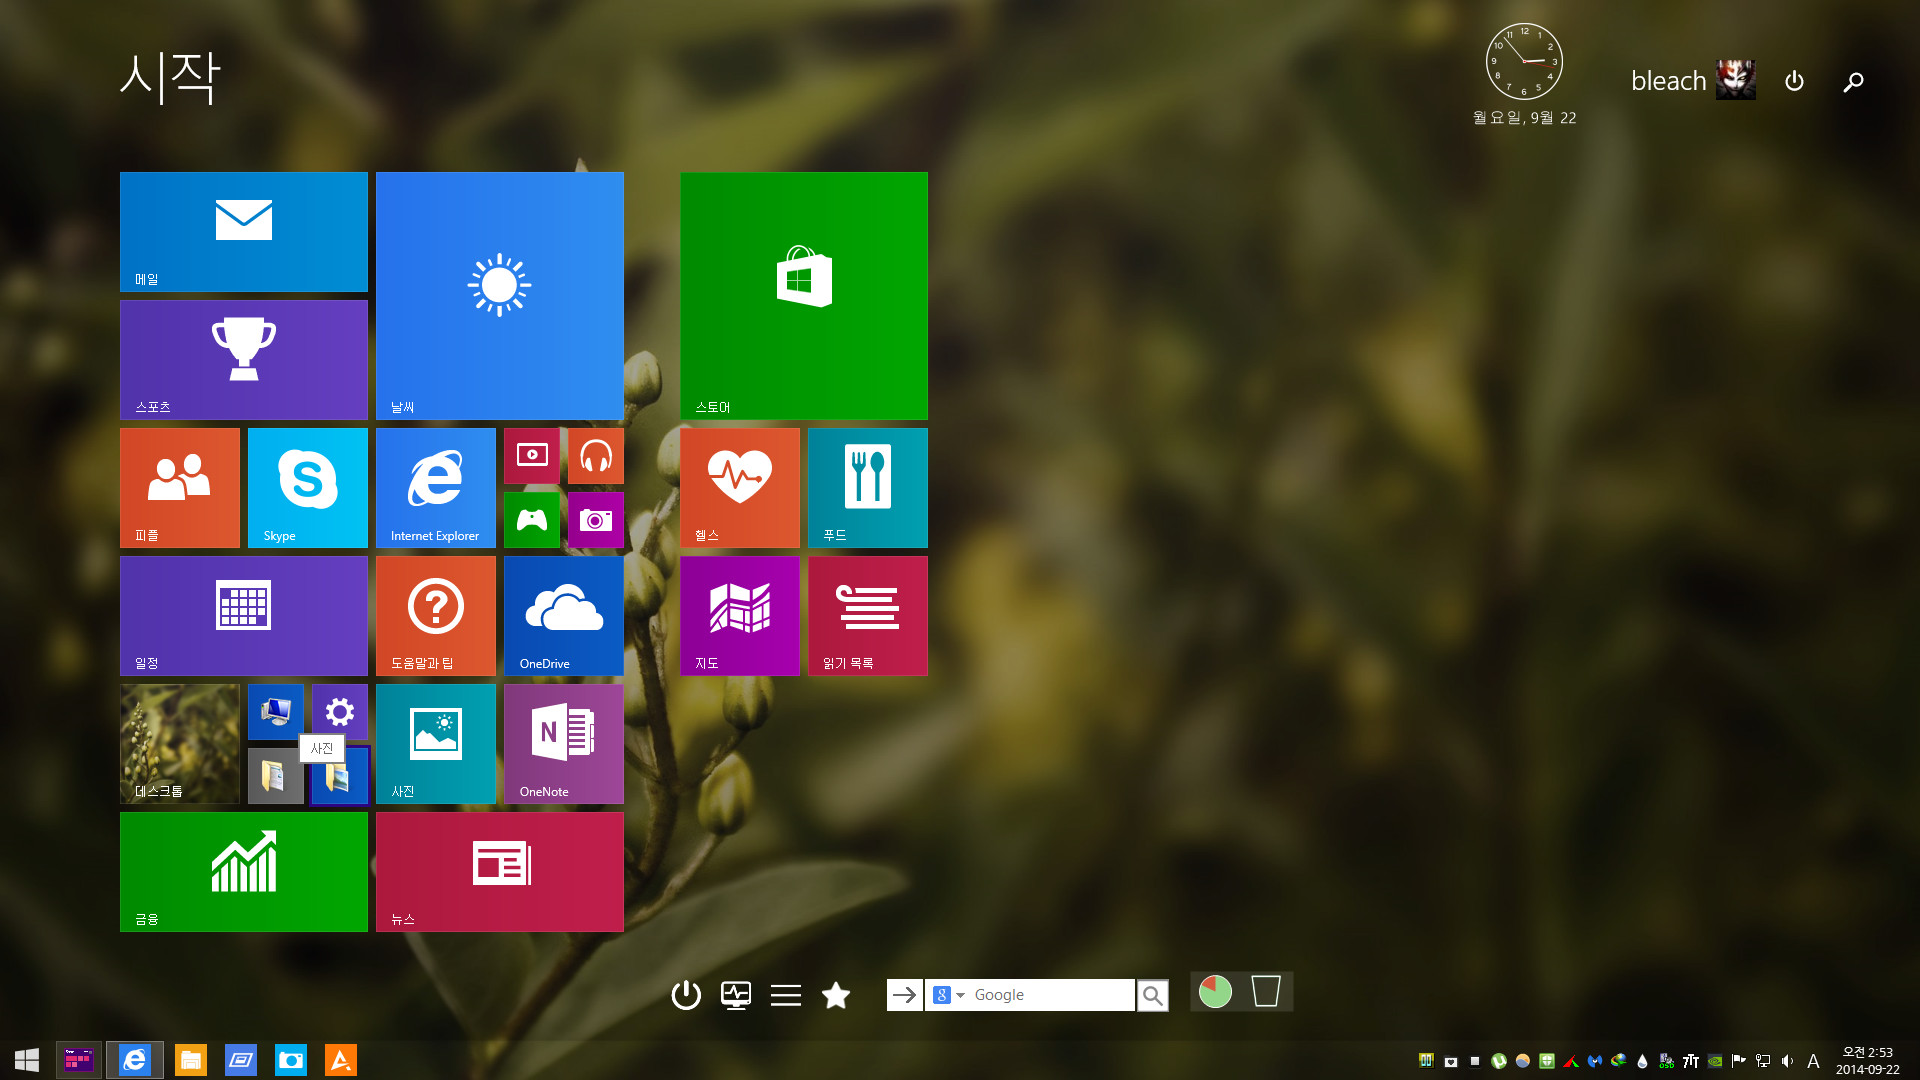Open the 메일 (Mail) tile
Screen dimensions: 1920x1080
click(244, 232)
